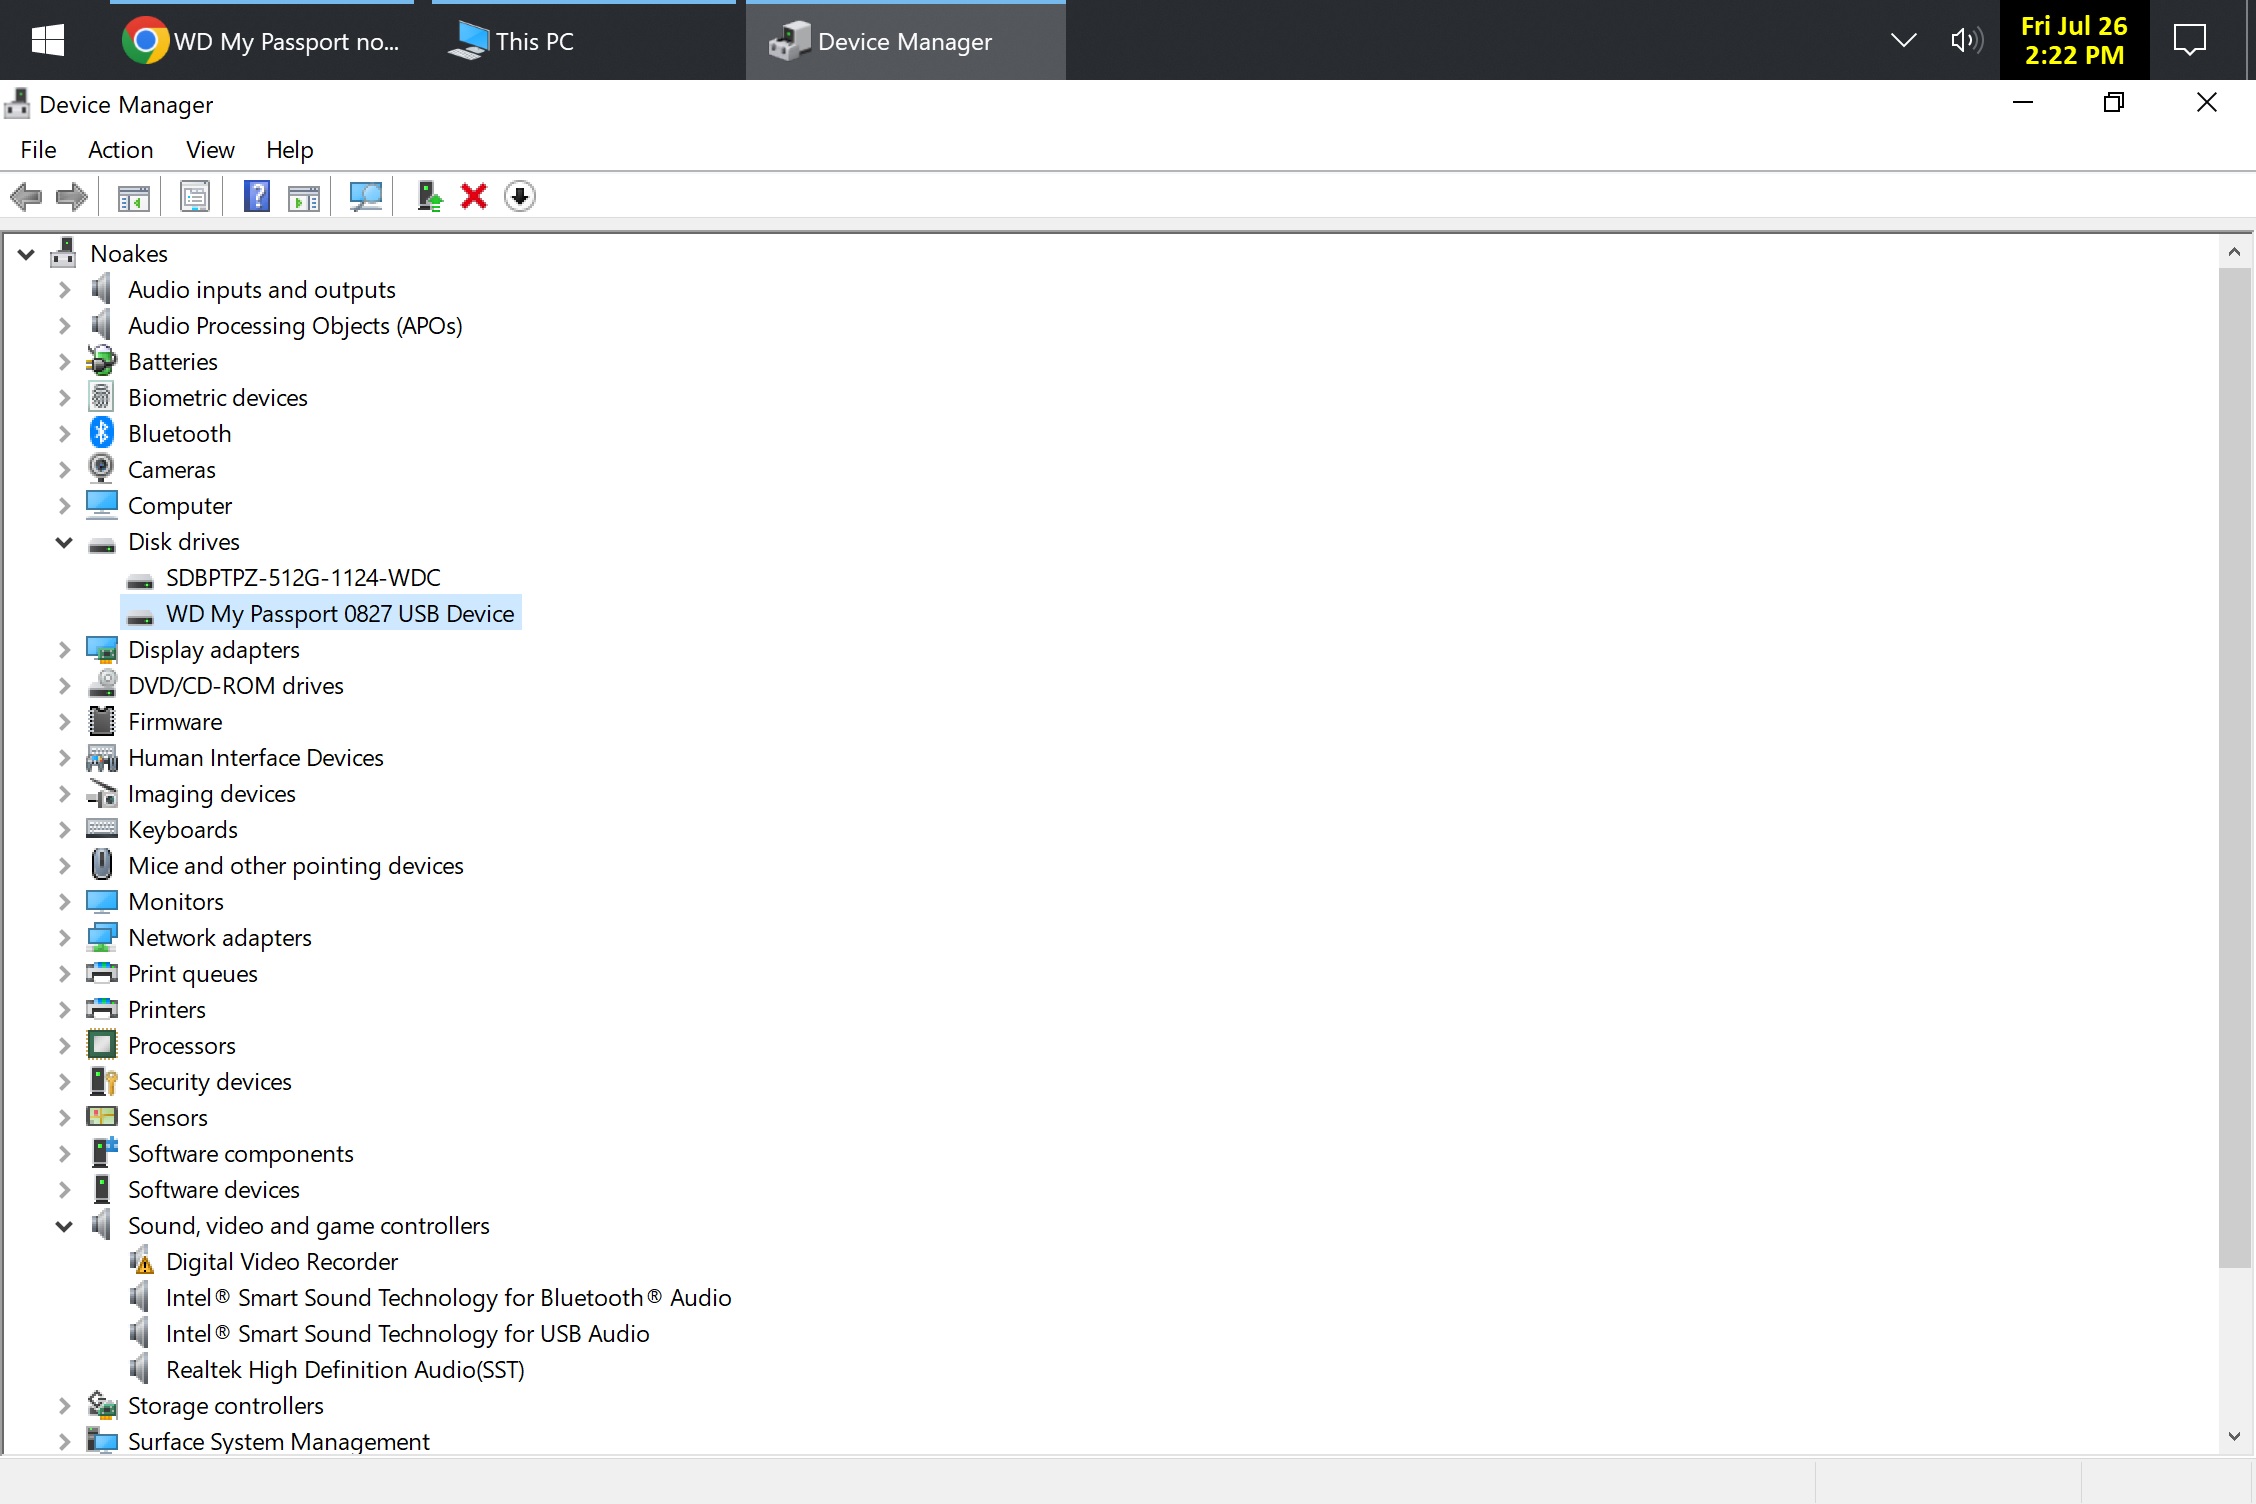The image size is (2256, 1504).
Task: Select the Software devices label
Action: tap(213, 1189)
